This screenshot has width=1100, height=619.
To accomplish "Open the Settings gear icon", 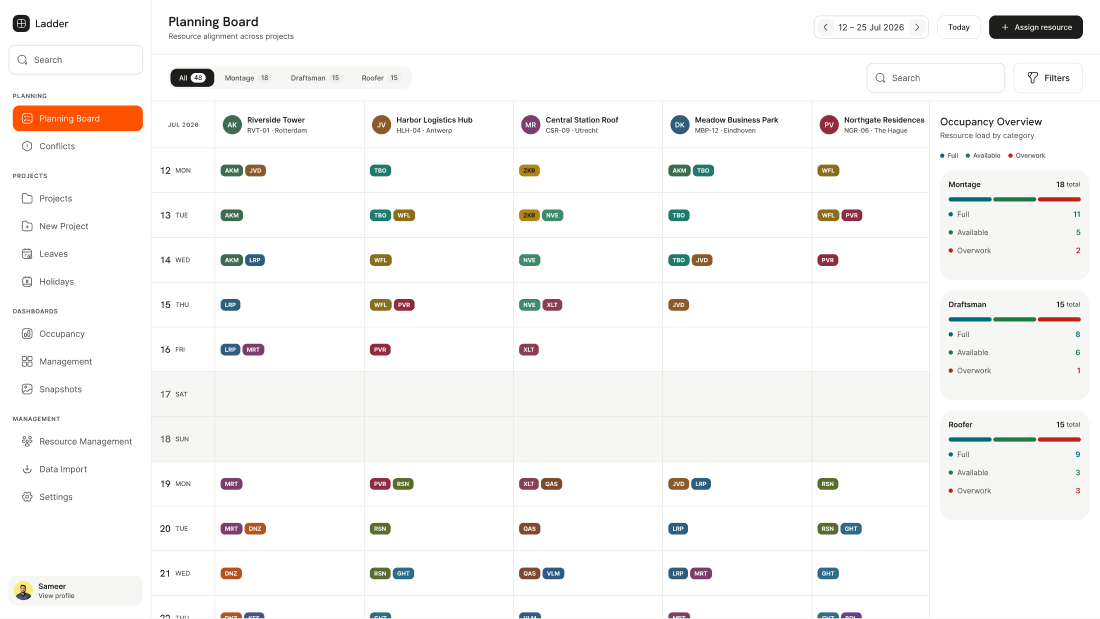I will pyautogui.click(x=27, y=497).
